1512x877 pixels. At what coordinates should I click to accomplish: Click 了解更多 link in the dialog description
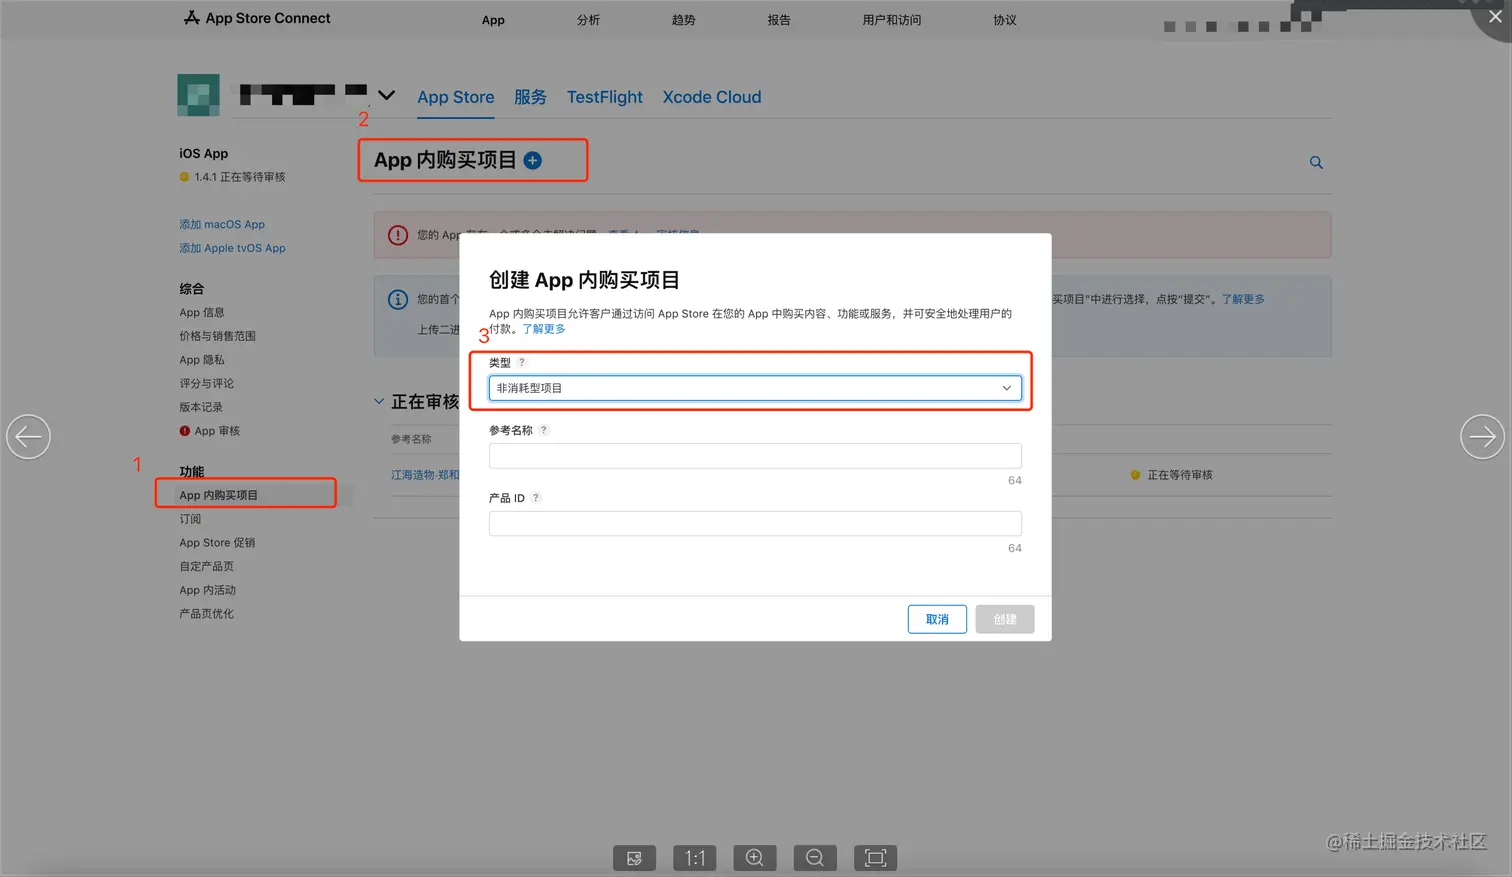pyautogui.click(x=544, y=329)
